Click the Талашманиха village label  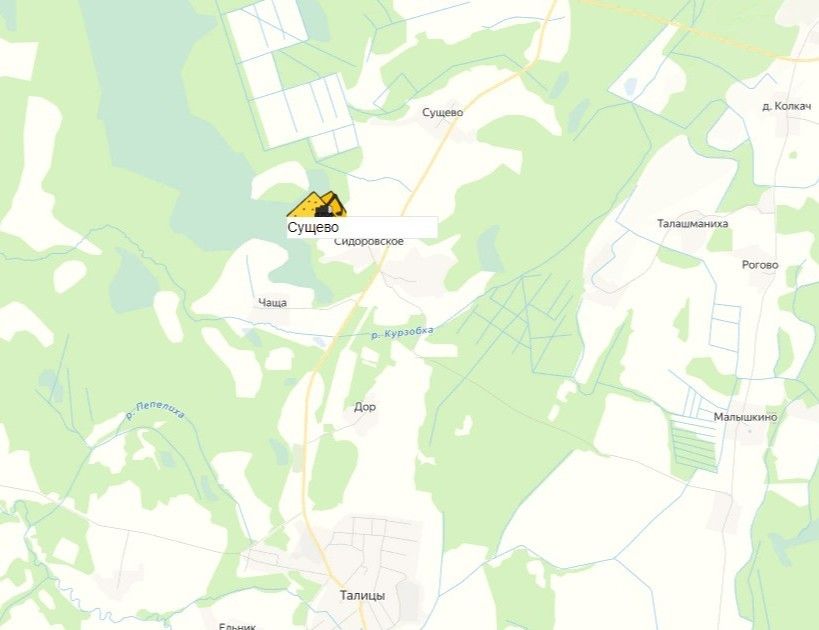click(x=693, y=224)
